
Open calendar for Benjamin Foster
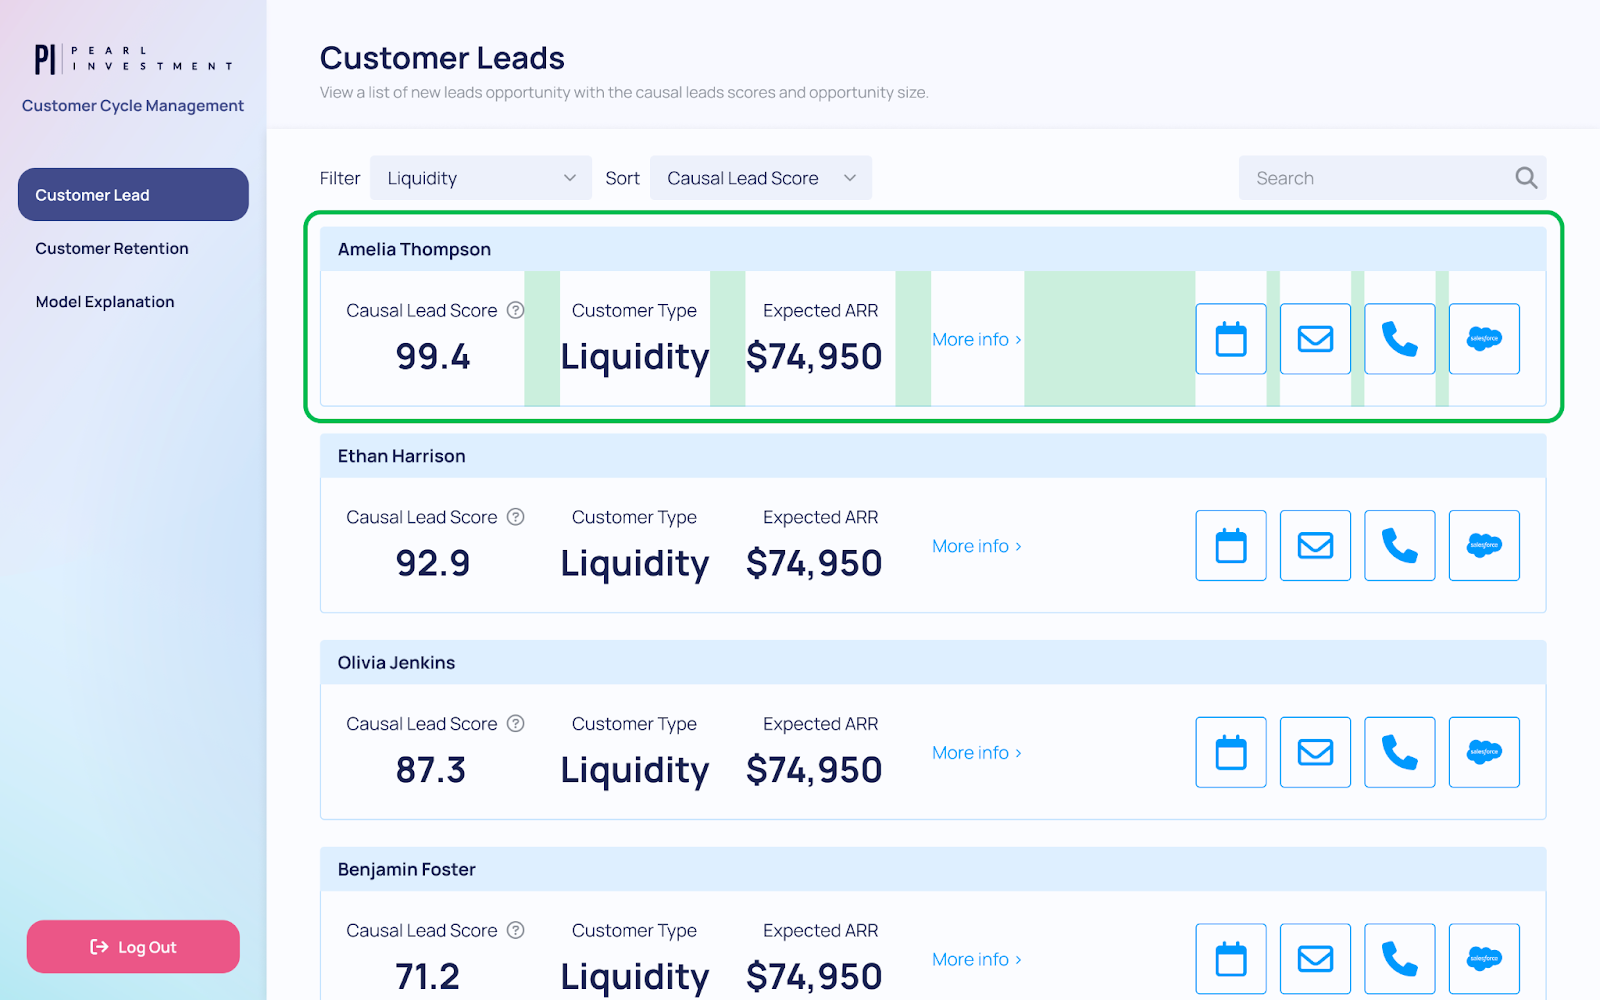point(1231,959)
